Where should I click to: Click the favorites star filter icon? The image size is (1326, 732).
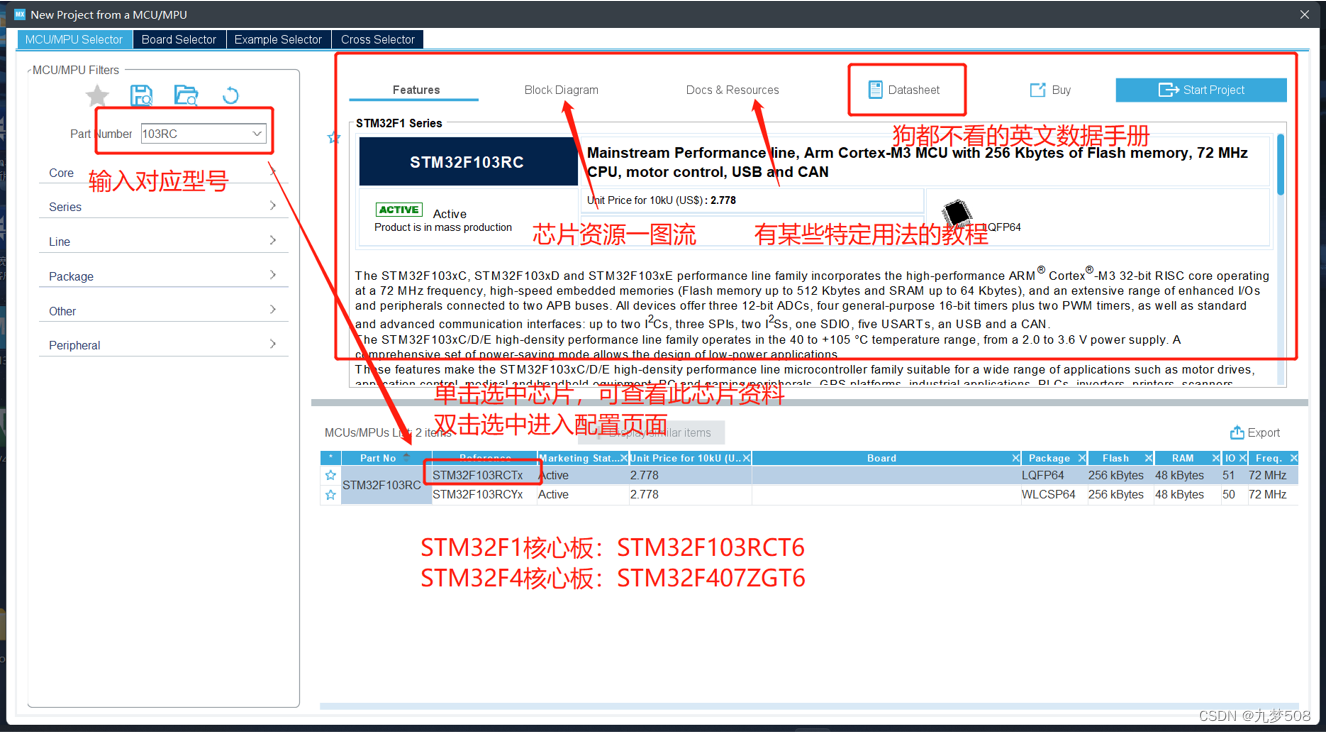(x=97, y=96)
